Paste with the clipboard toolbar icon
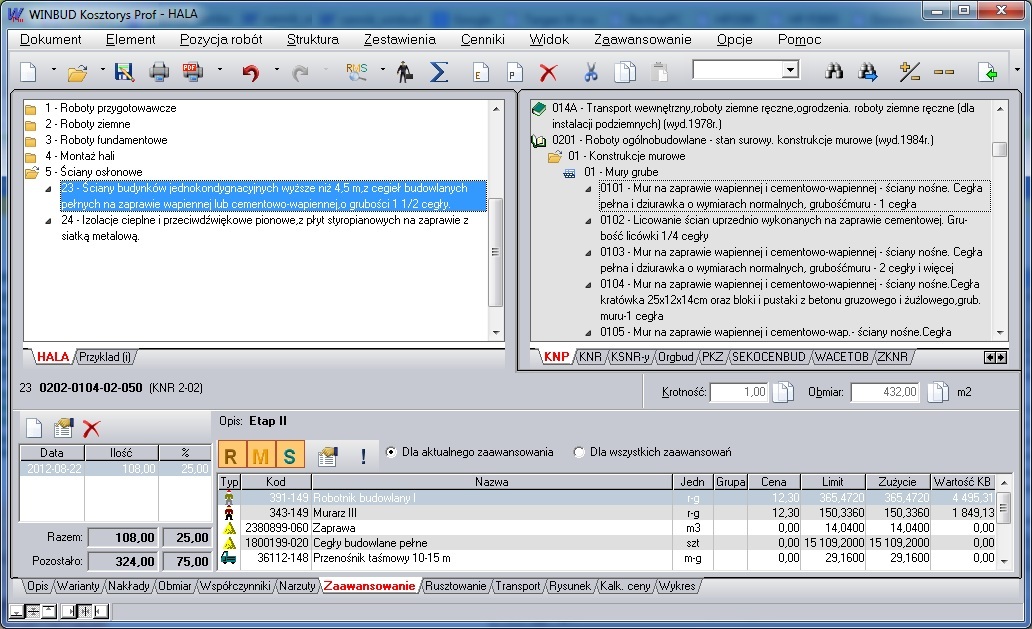The width and height of the screenshot is (1032, 629). coord(659,72)
